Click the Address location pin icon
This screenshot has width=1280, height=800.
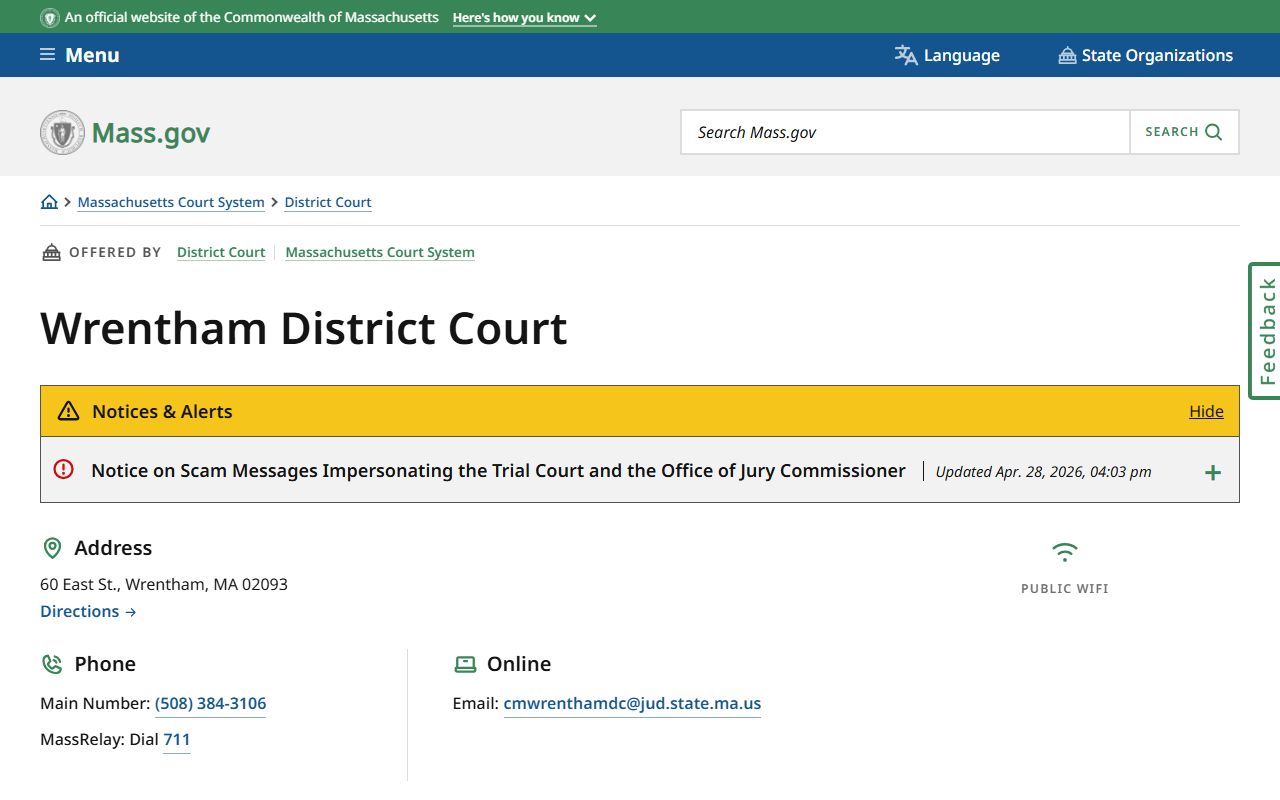(52, 548)
